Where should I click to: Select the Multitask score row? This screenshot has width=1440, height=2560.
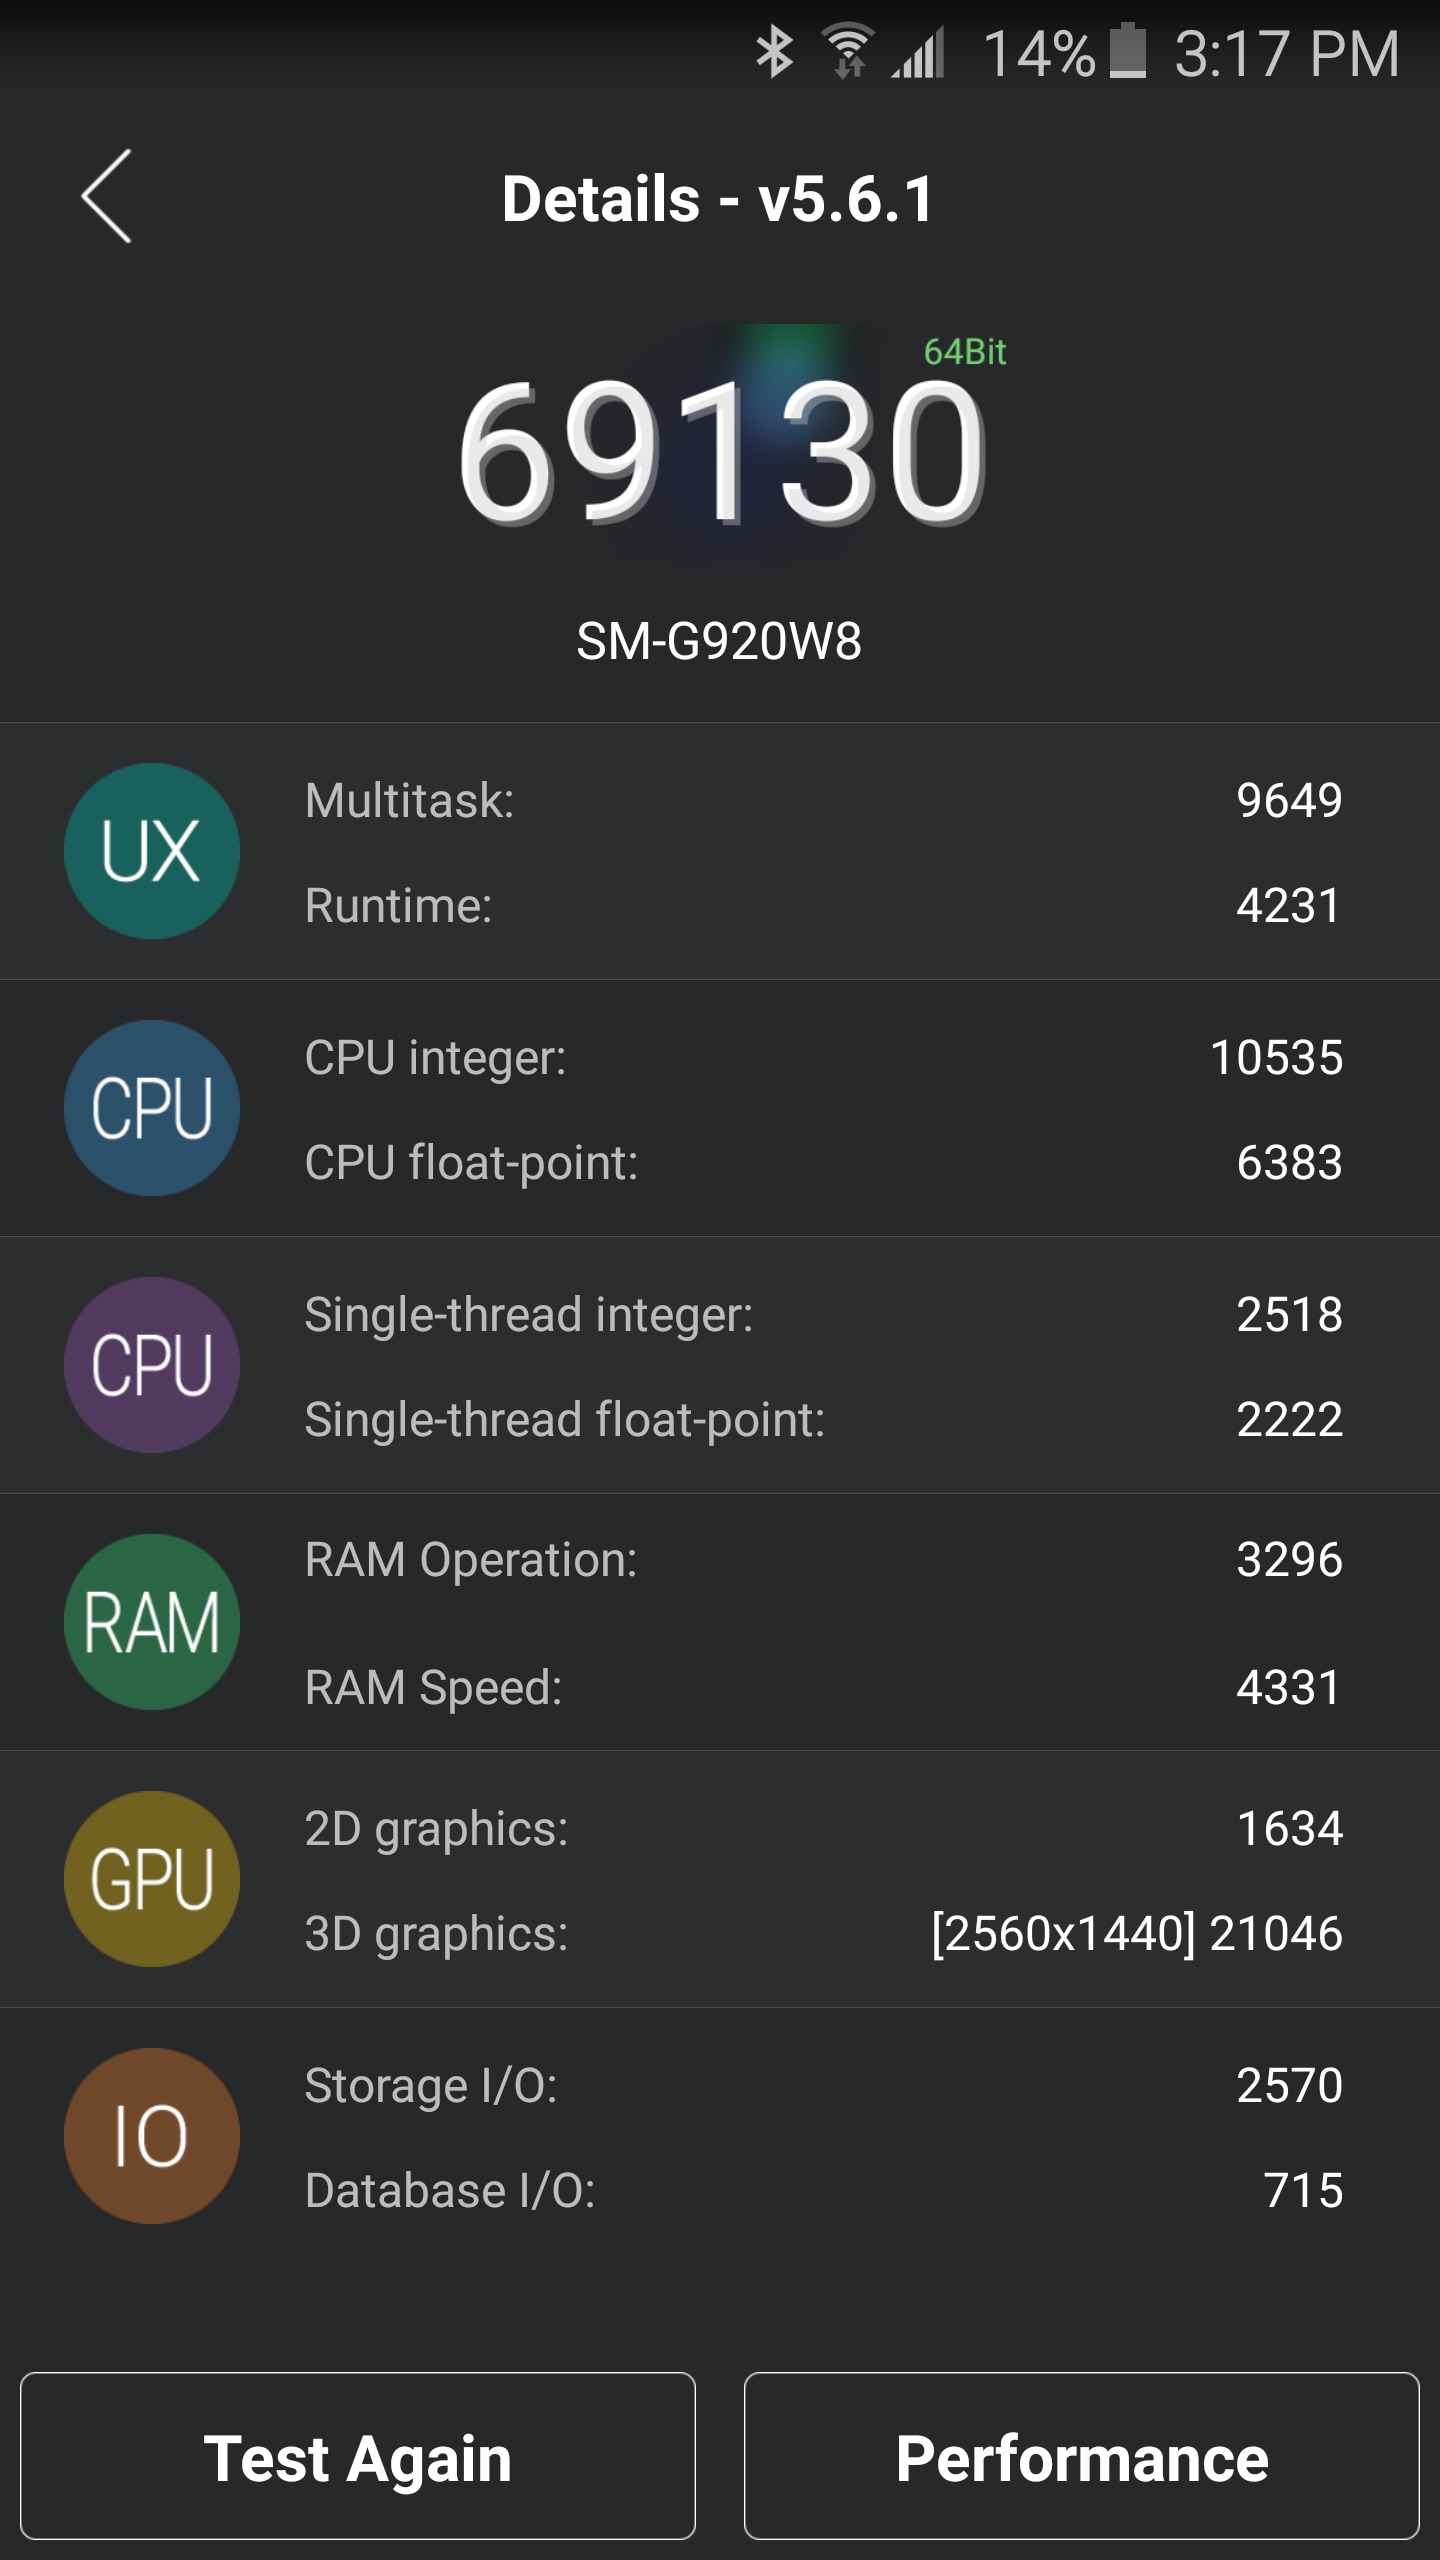(822, 800)
